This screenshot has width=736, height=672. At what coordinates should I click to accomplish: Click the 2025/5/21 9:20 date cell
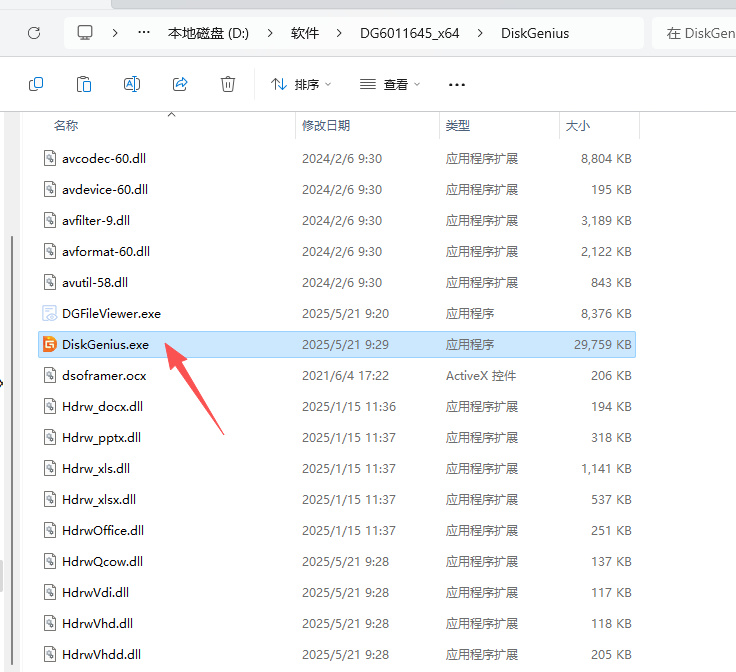[x=345, y=313]
